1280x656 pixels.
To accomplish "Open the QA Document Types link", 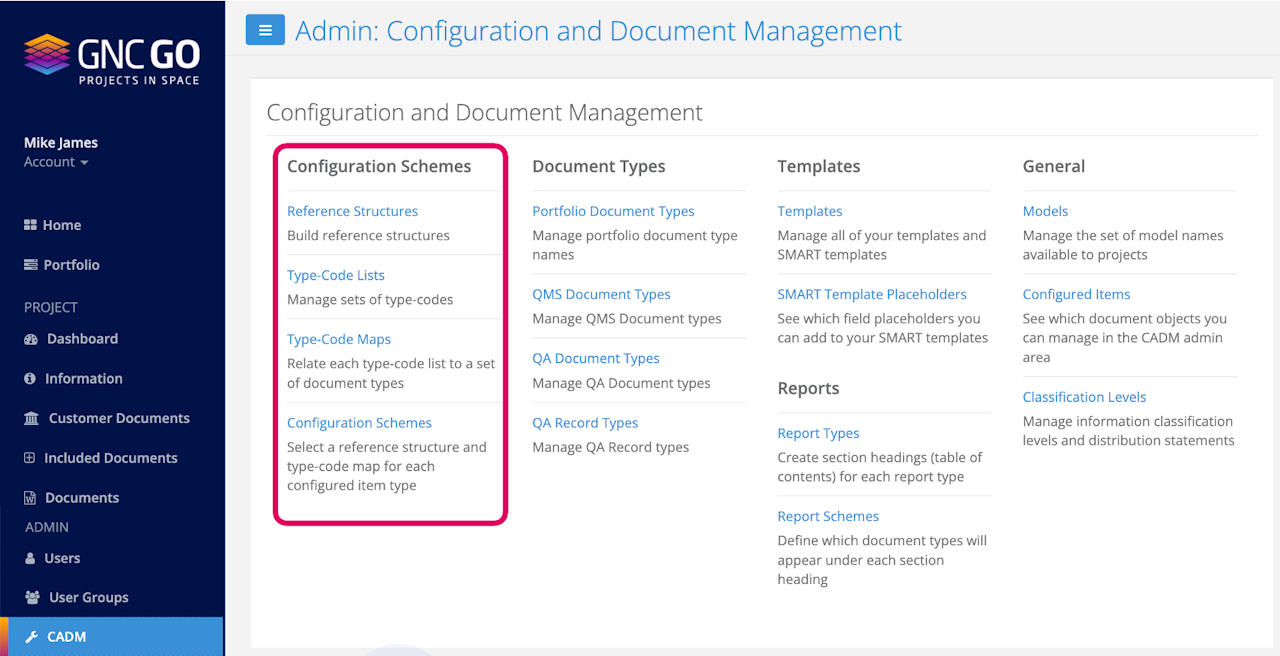I will pyautogui.click(x=596, y=358).
